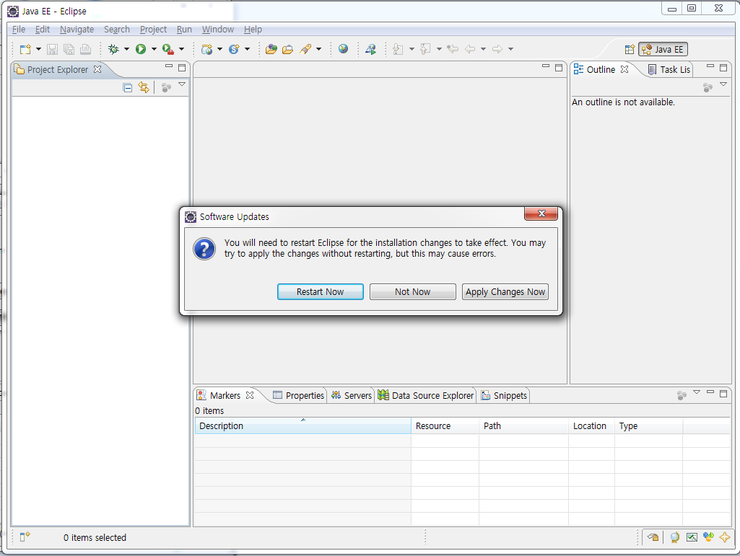Click the leftmost status bar icon
The width and height of the screenshot is (740, 556).
coord(25,537)
